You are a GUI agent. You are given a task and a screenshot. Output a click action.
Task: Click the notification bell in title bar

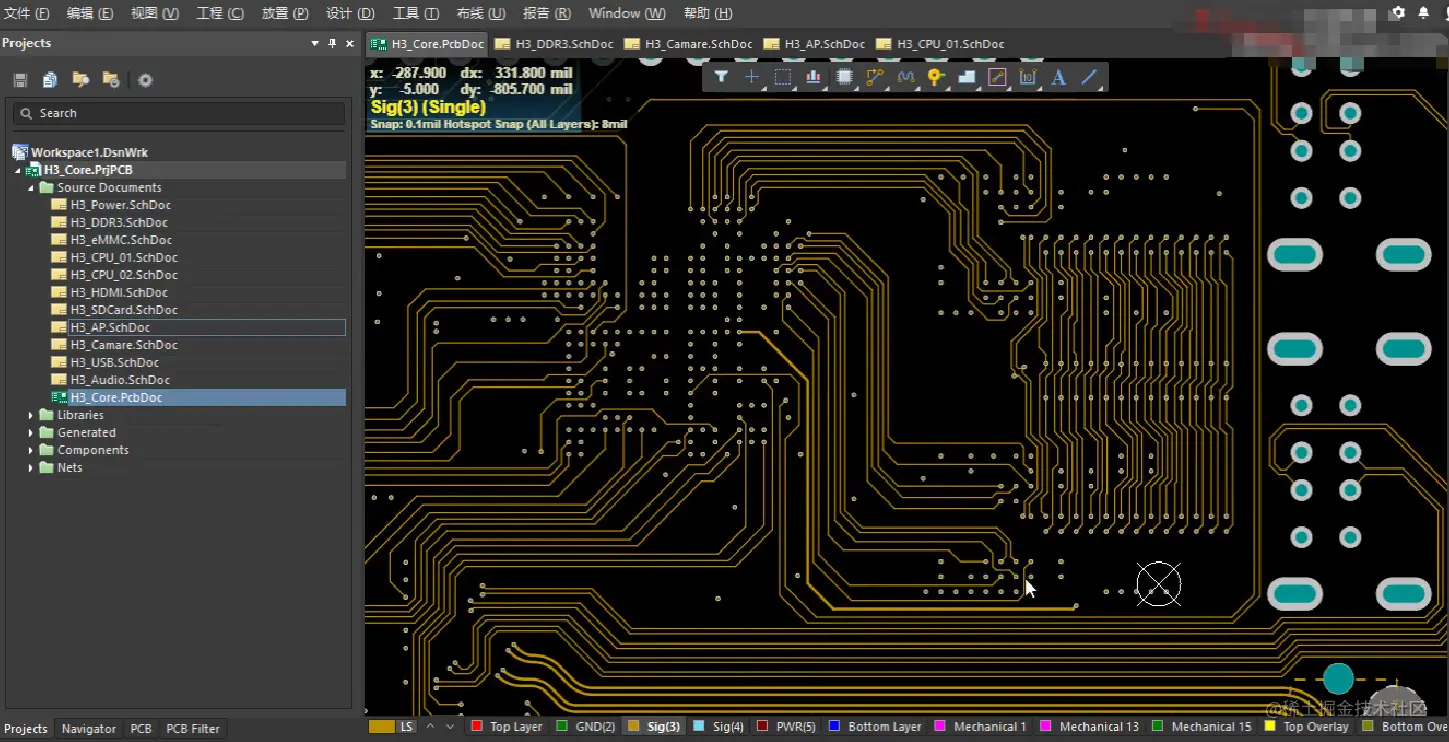tap(1424, 13)
